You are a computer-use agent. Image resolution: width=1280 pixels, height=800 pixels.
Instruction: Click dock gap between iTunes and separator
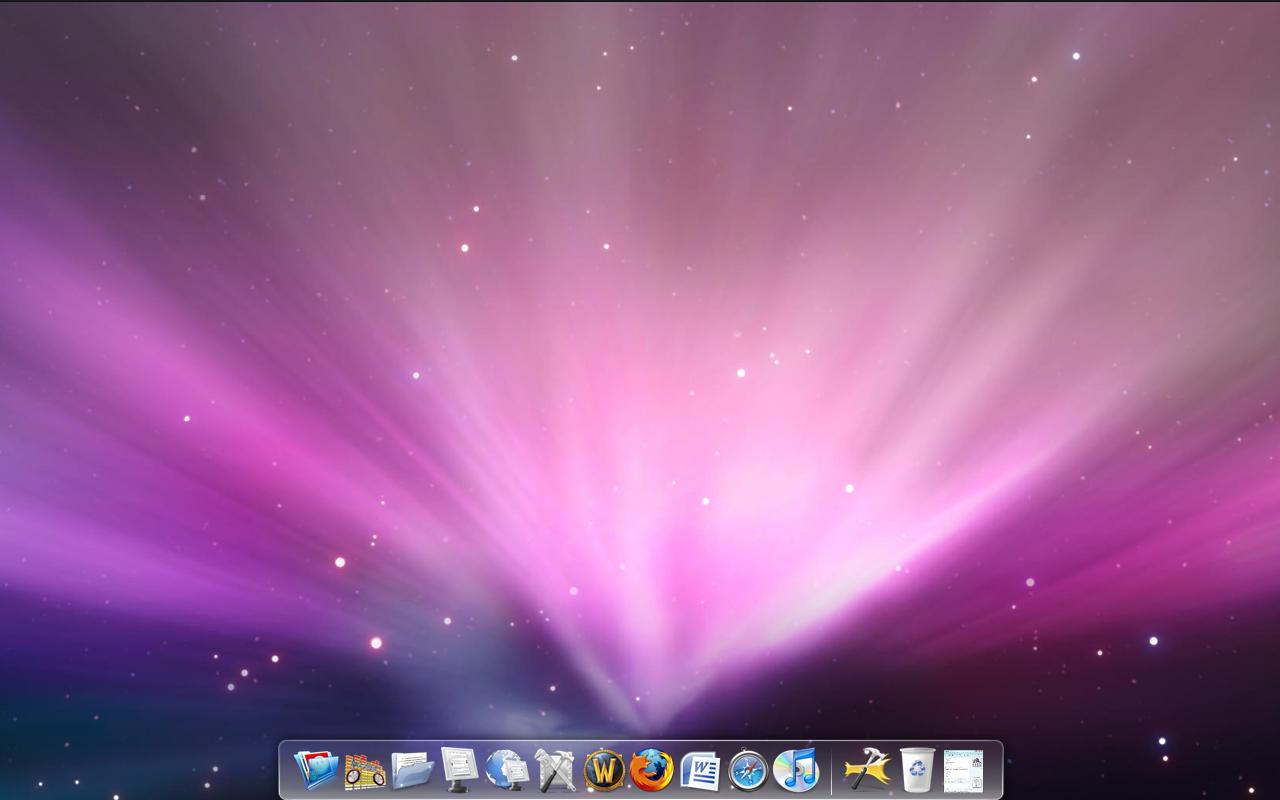[x=824, y=772]
